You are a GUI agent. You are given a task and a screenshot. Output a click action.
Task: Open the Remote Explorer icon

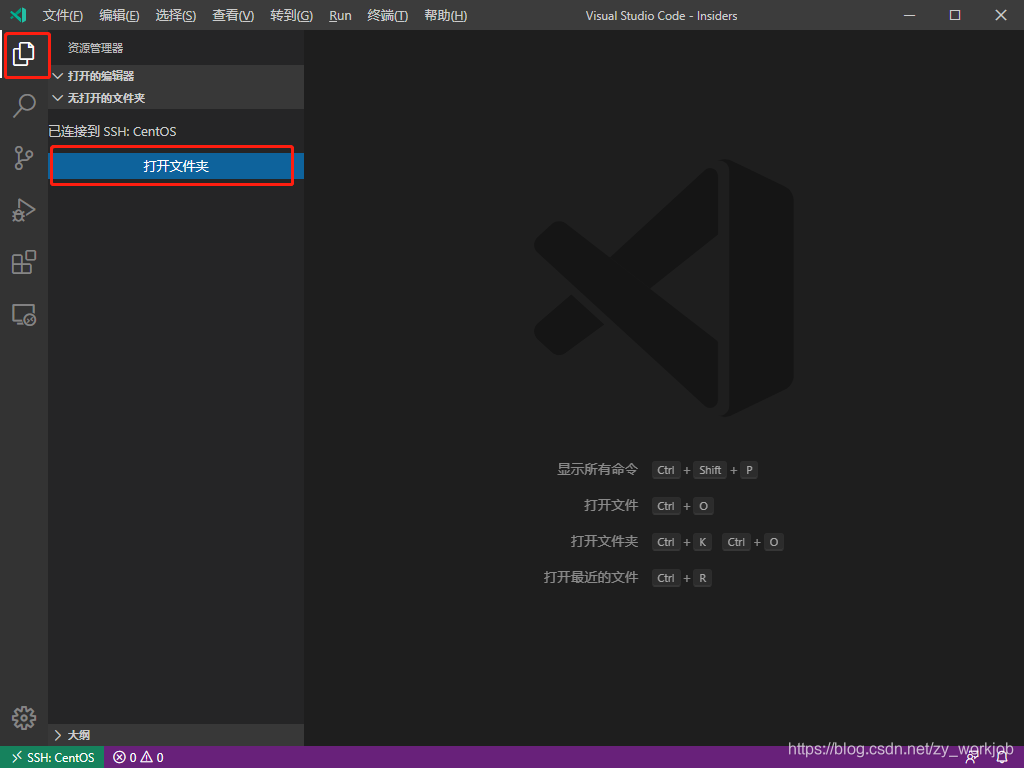24,315
